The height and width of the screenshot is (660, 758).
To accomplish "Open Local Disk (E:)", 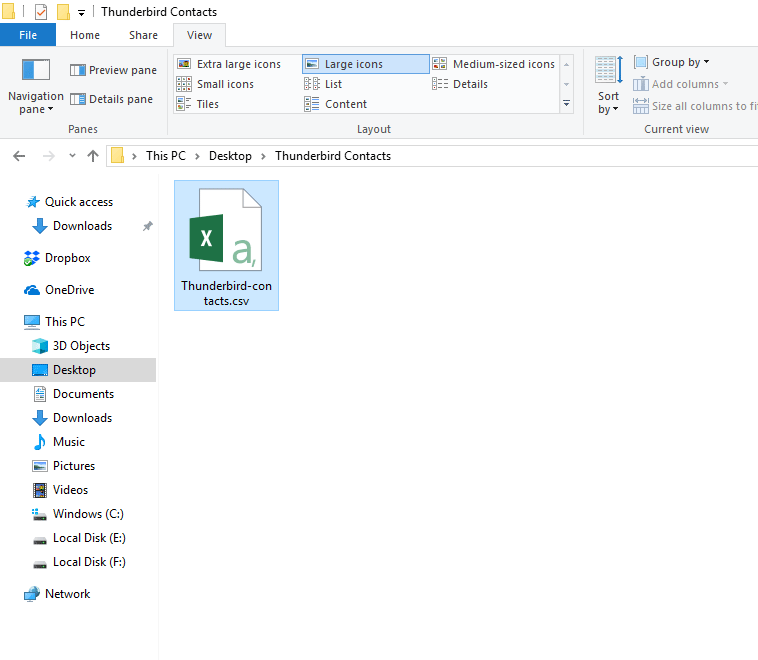I will (x=78, y=538).
